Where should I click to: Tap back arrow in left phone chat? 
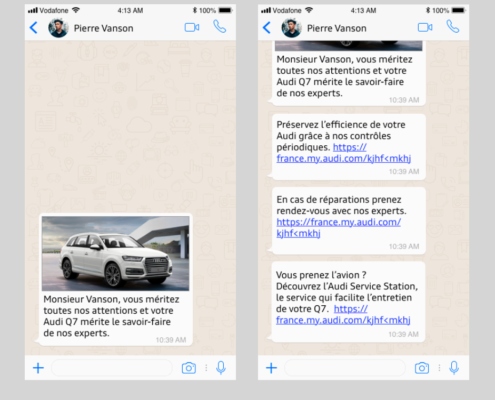tap(34, 28)
